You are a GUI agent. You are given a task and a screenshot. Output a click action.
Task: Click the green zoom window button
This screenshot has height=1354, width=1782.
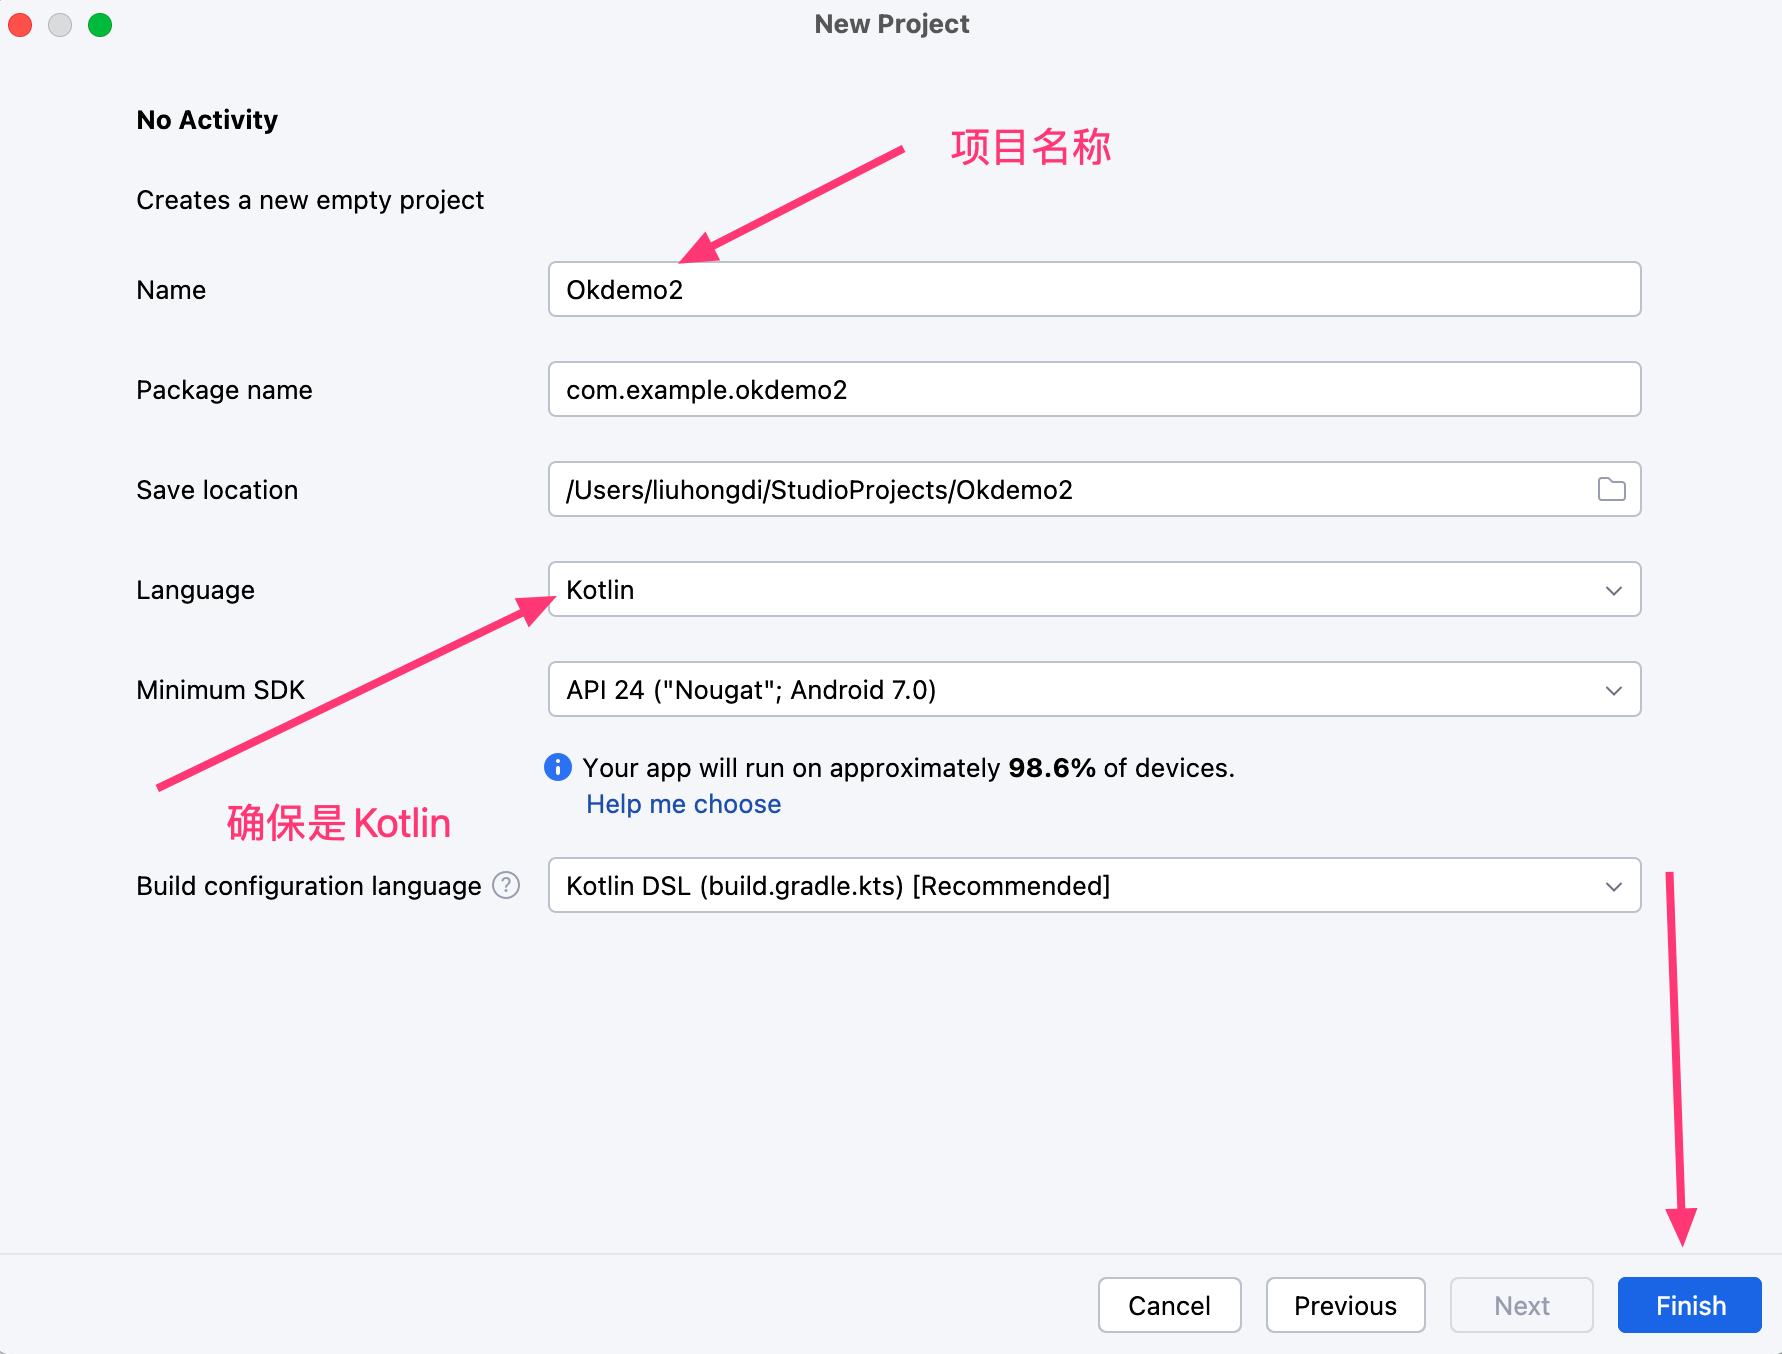(100, 24)
